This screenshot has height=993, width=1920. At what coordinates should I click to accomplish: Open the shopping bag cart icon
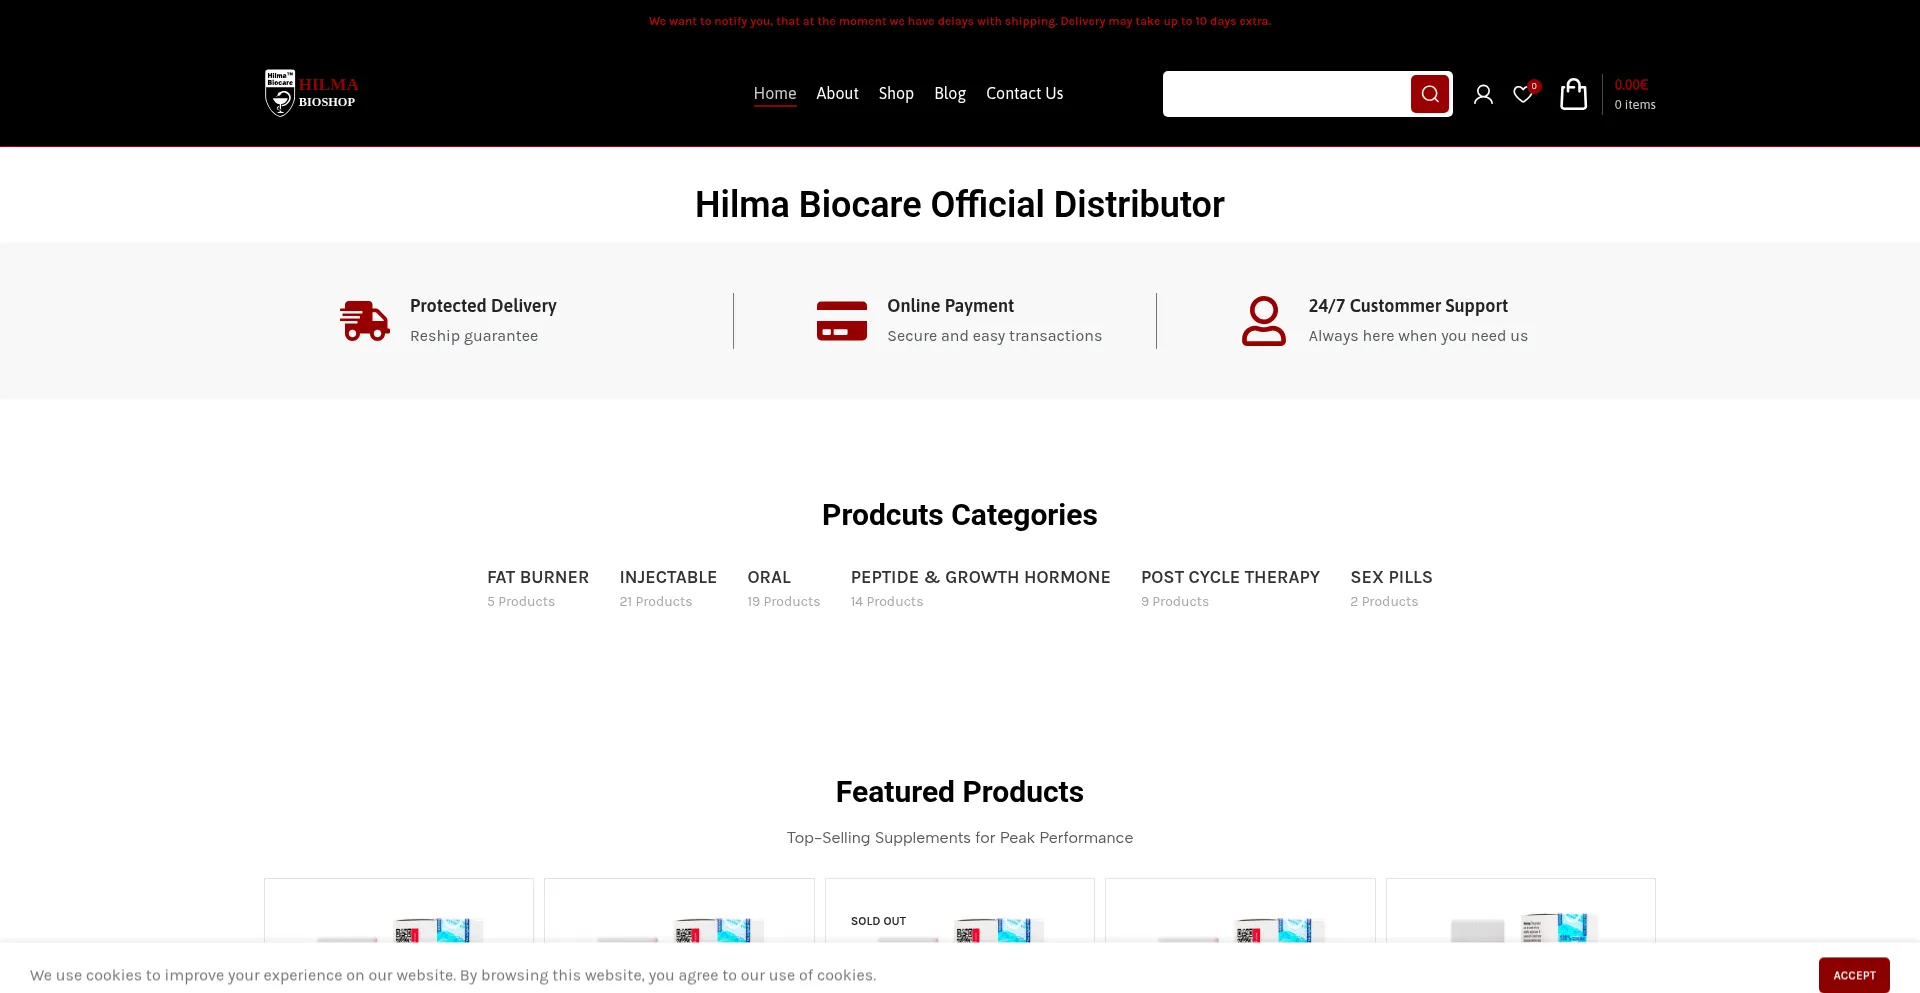point(1574,94)
